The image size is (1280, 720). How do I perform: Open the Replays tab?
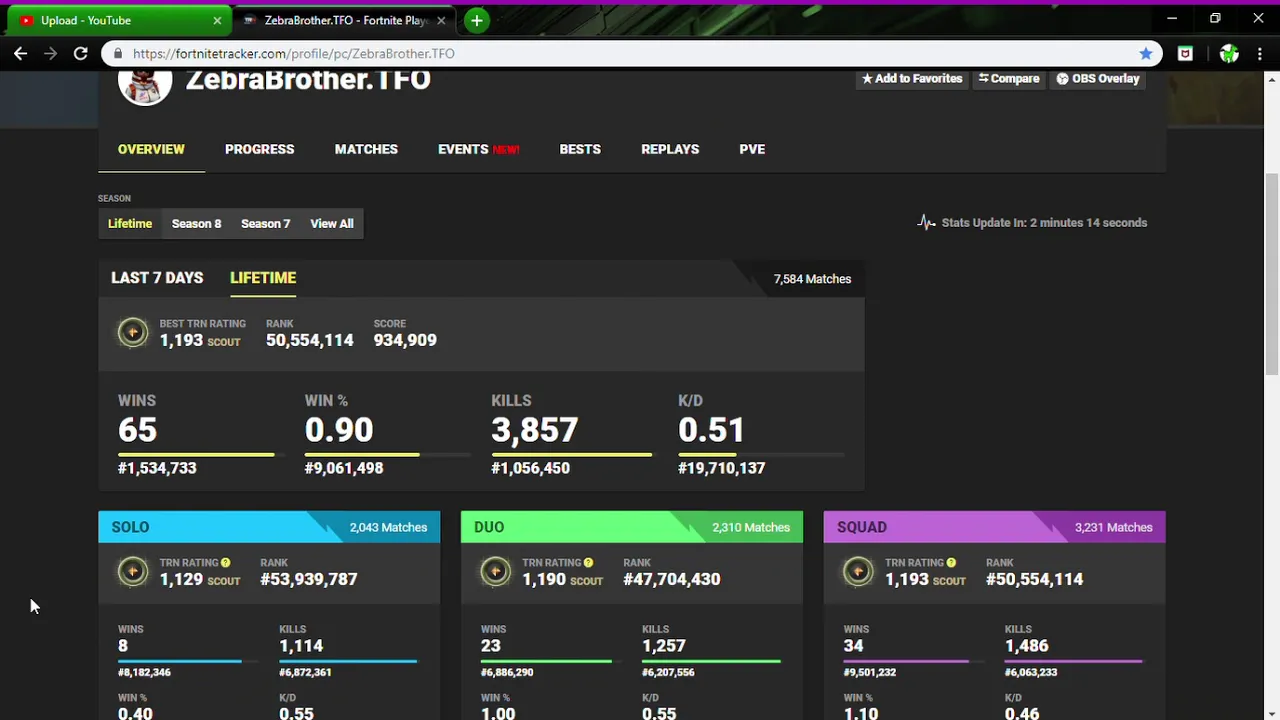[670, 149]
